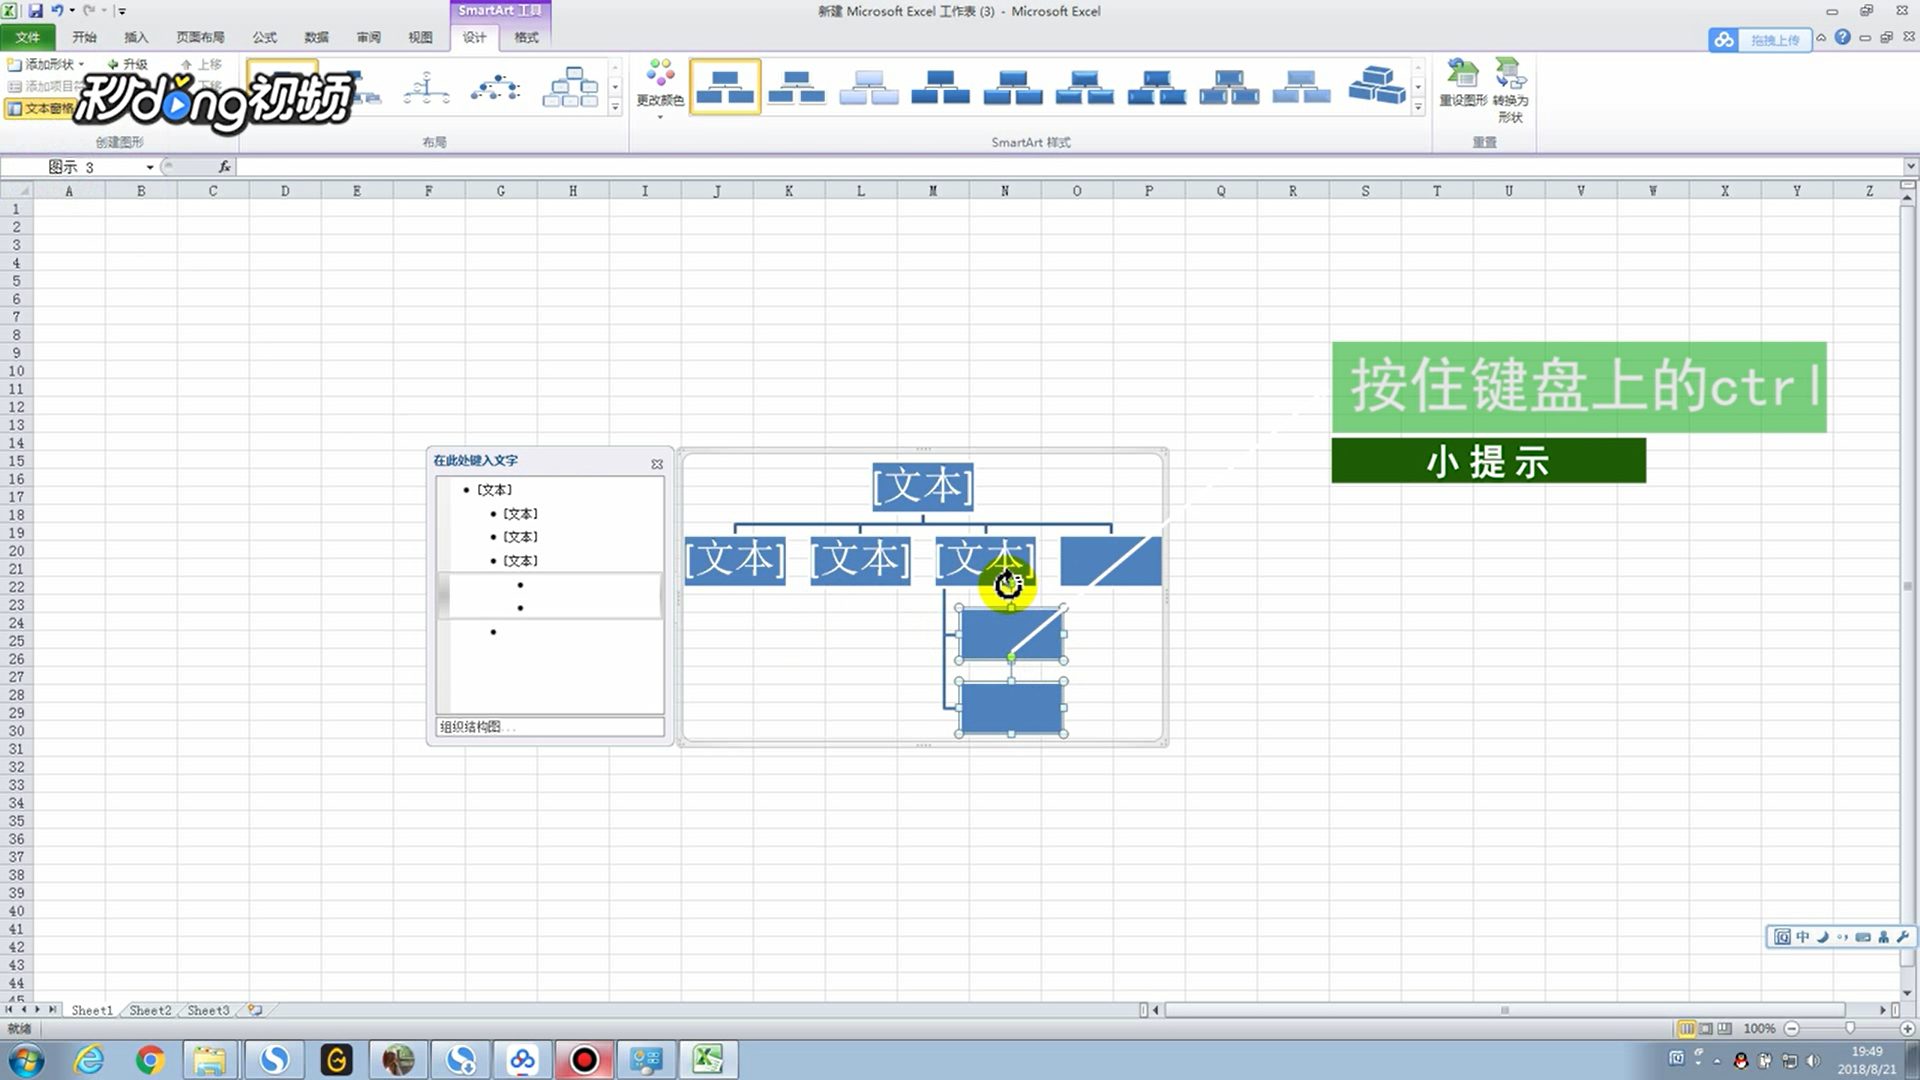Image resolution: width=1920 pixels, height=1080 pixels.
Task: Open Google Chrome from the taskbar
Action: pos(150,1060)
